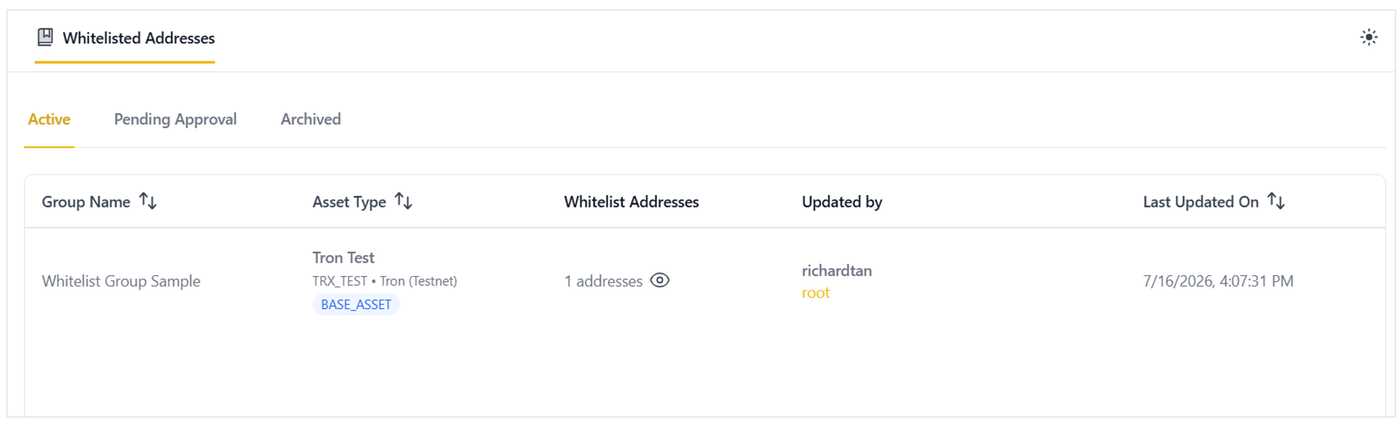The width and height of the screenshot is (1400, 426).
Task: Click the Asset Type column header
Action: (x=349, y=202)
